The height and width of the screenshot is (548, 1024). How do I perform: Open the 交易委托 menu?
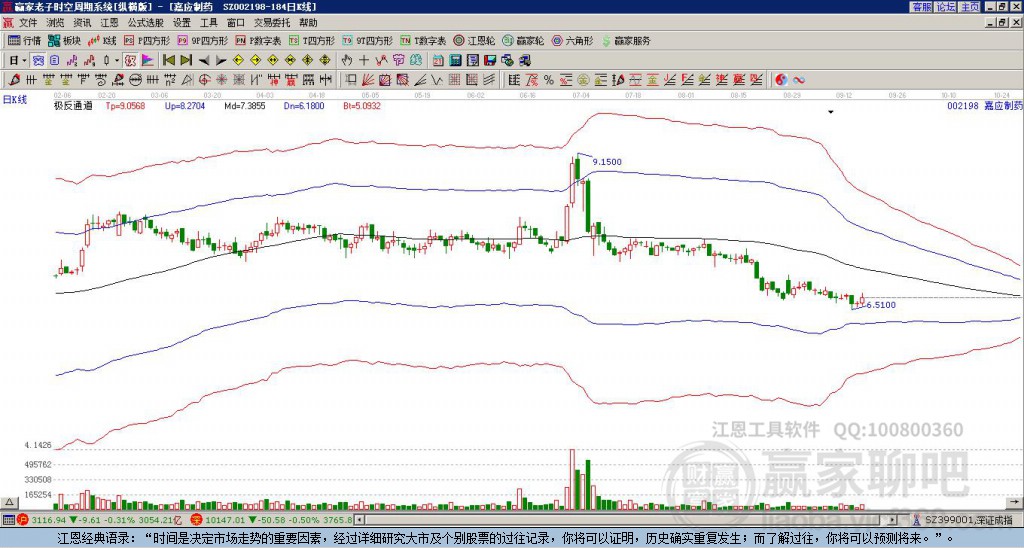(x=272, y=23)
